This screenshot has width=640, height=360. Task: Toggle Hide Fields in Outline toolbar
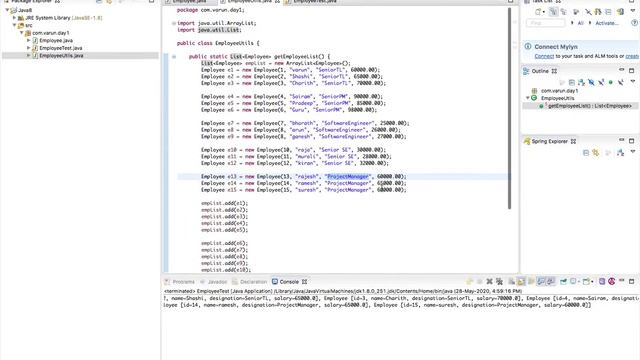coord(591,82)
